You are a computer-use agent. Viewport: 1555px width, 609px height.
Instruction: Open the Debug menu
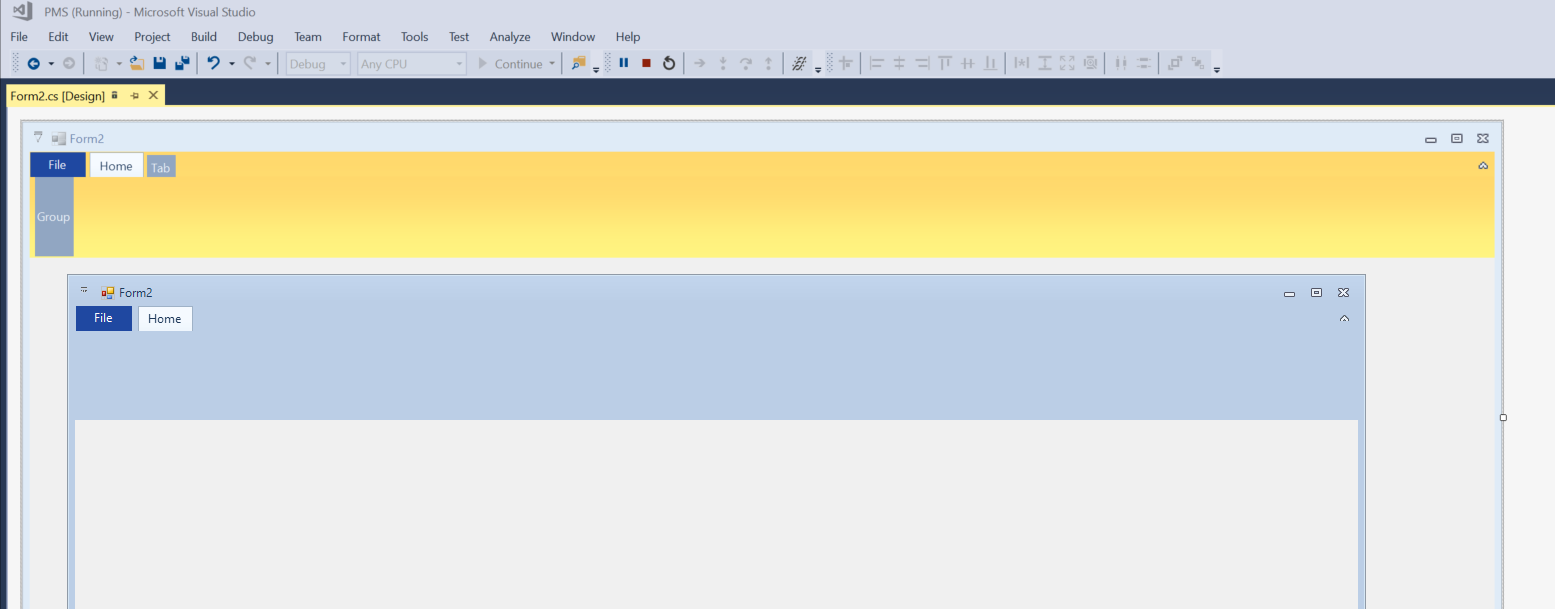tap(255, 37)
